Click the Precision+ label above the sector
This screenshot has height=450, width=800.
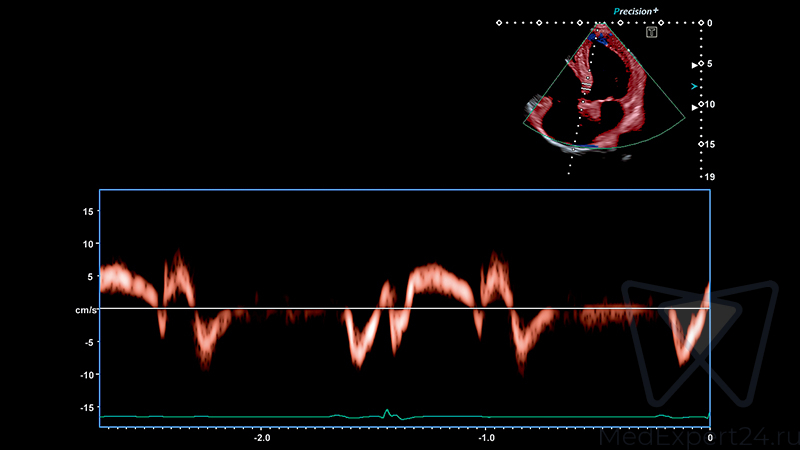click(635, 11)
